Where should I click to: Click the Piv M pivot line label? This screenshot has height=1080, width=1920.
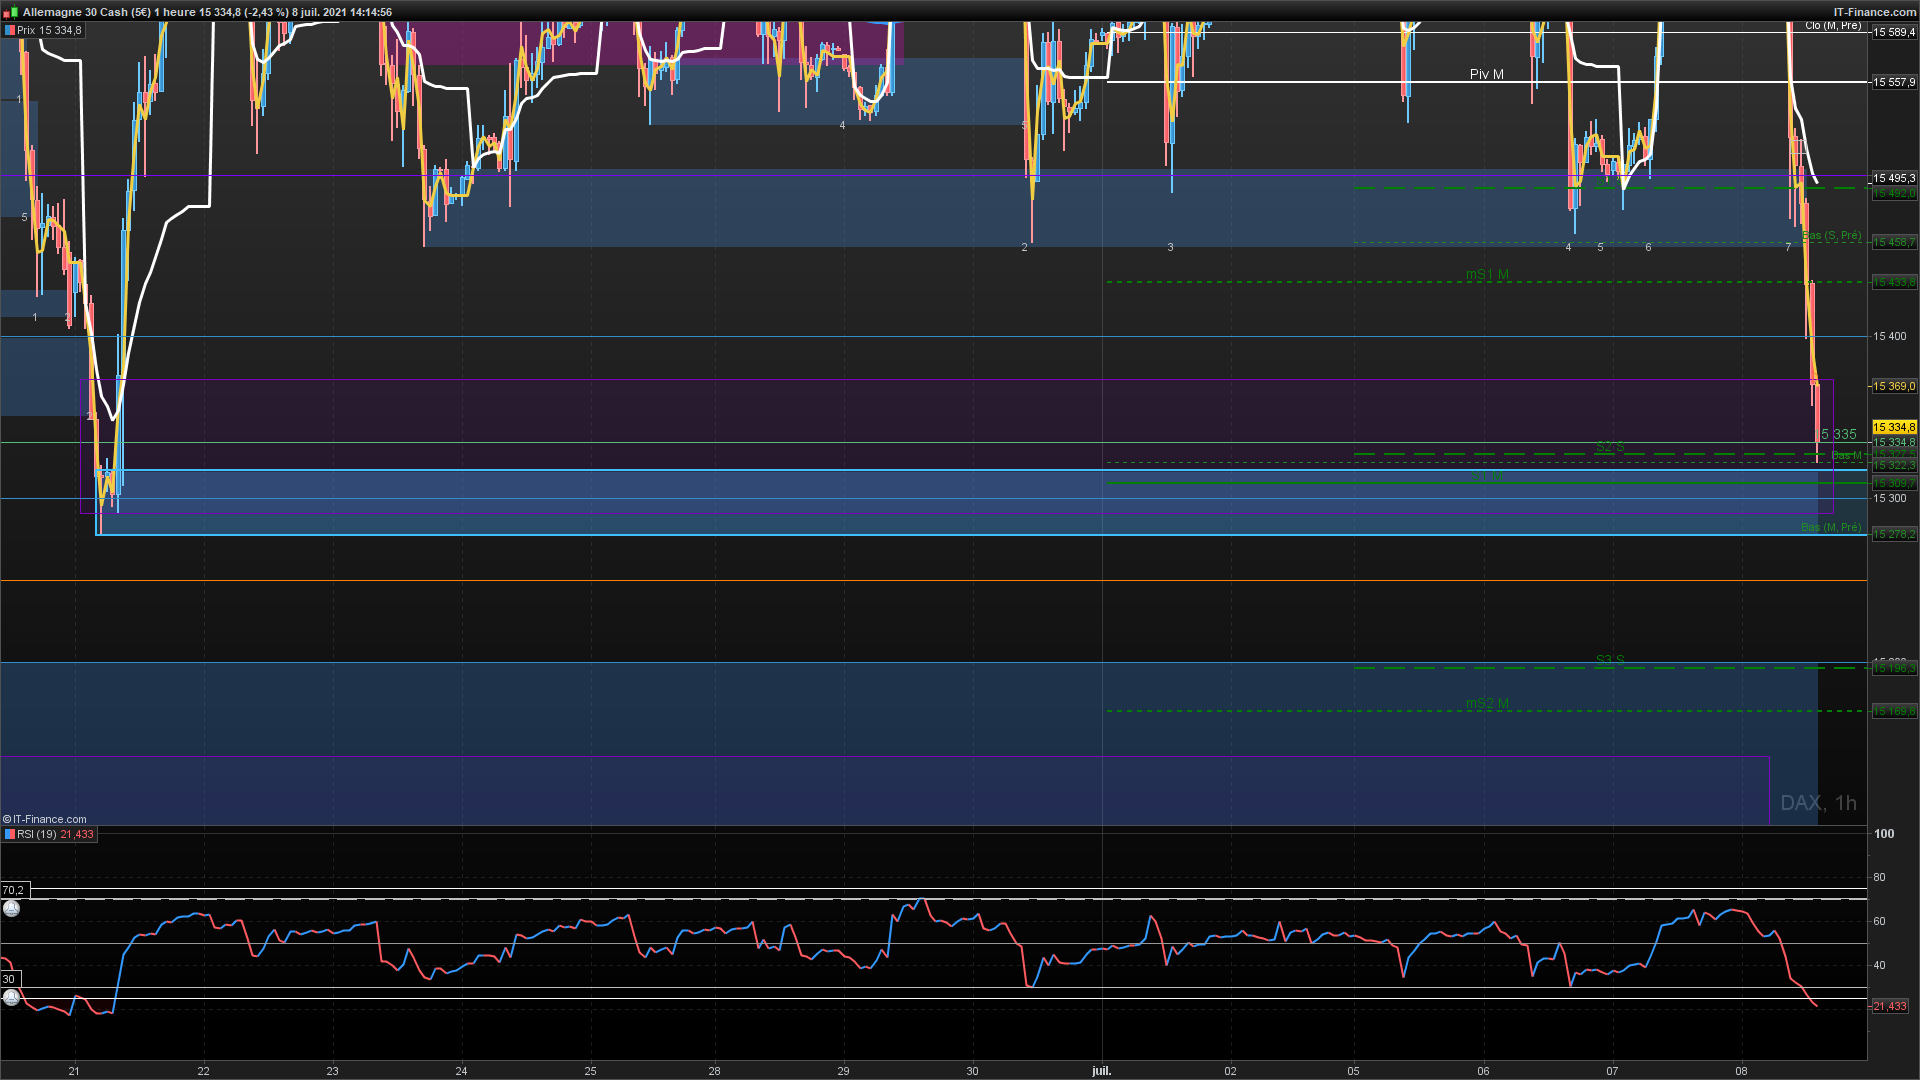point(1486,74)
